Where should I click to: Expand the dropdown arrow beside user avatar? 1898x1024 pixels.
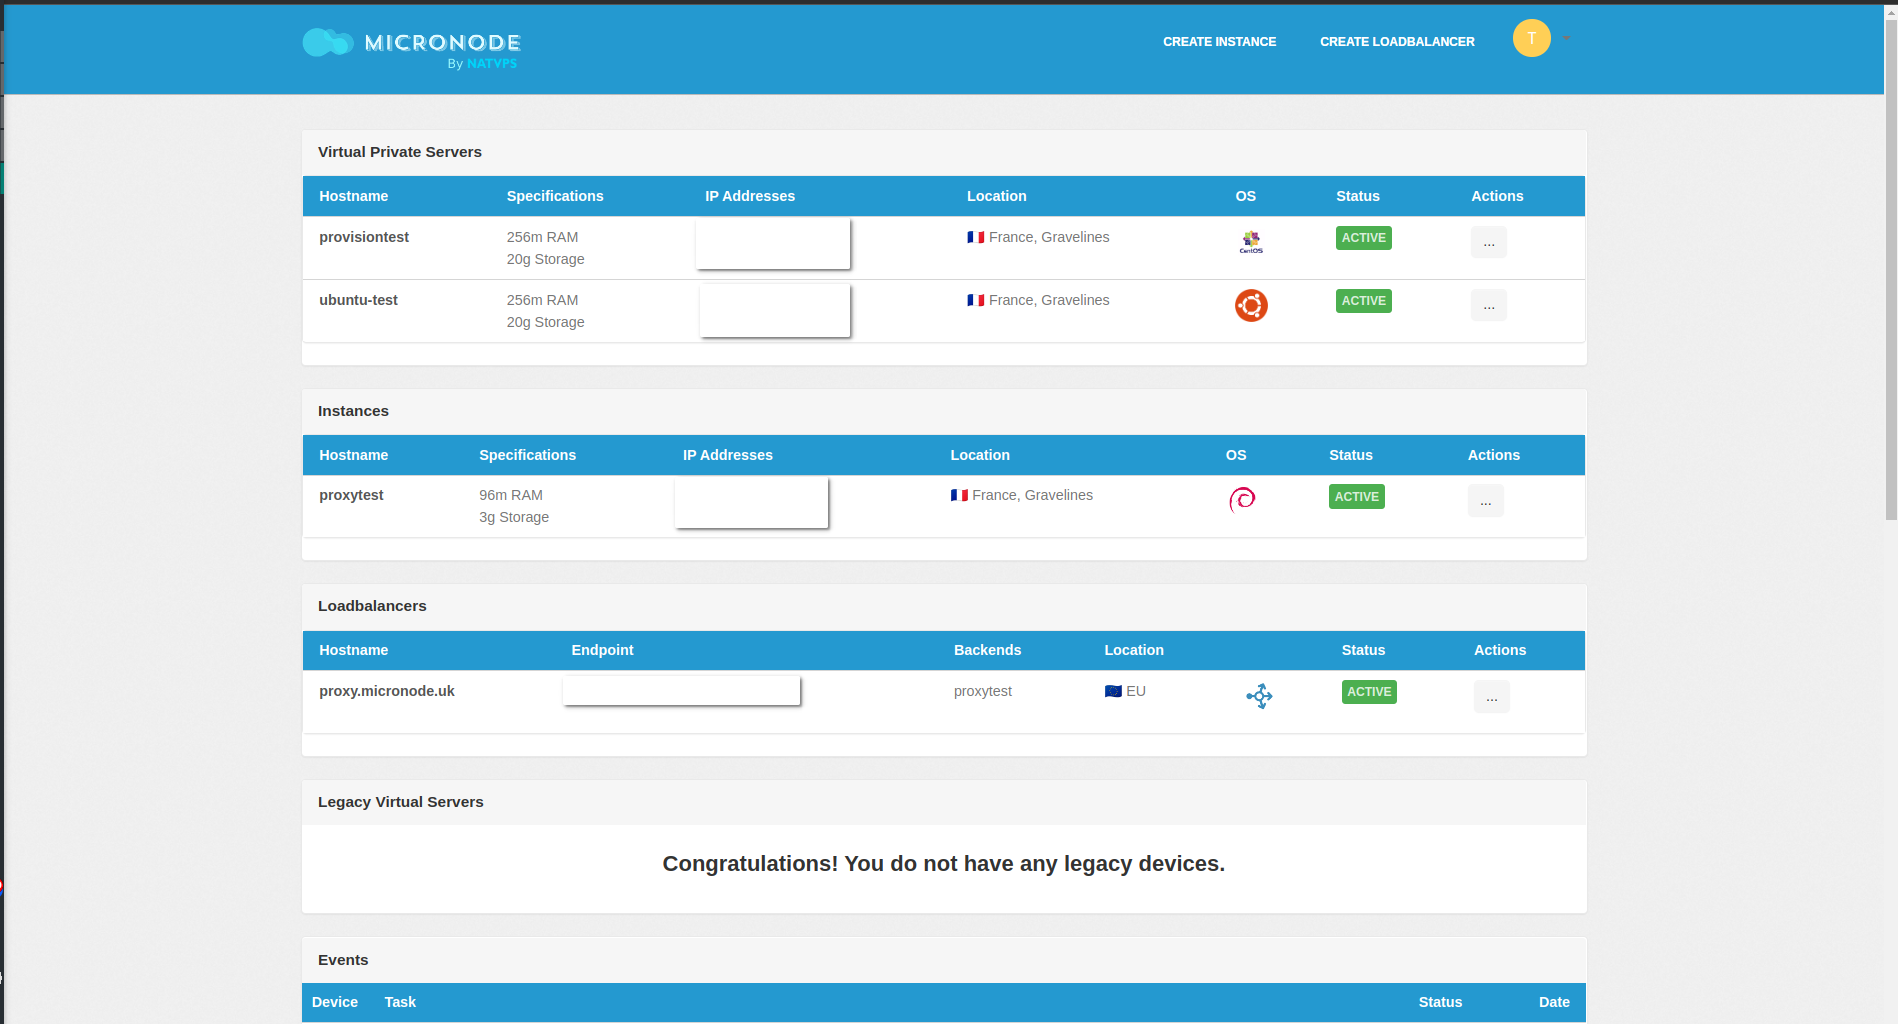(x=1566, y=39)
